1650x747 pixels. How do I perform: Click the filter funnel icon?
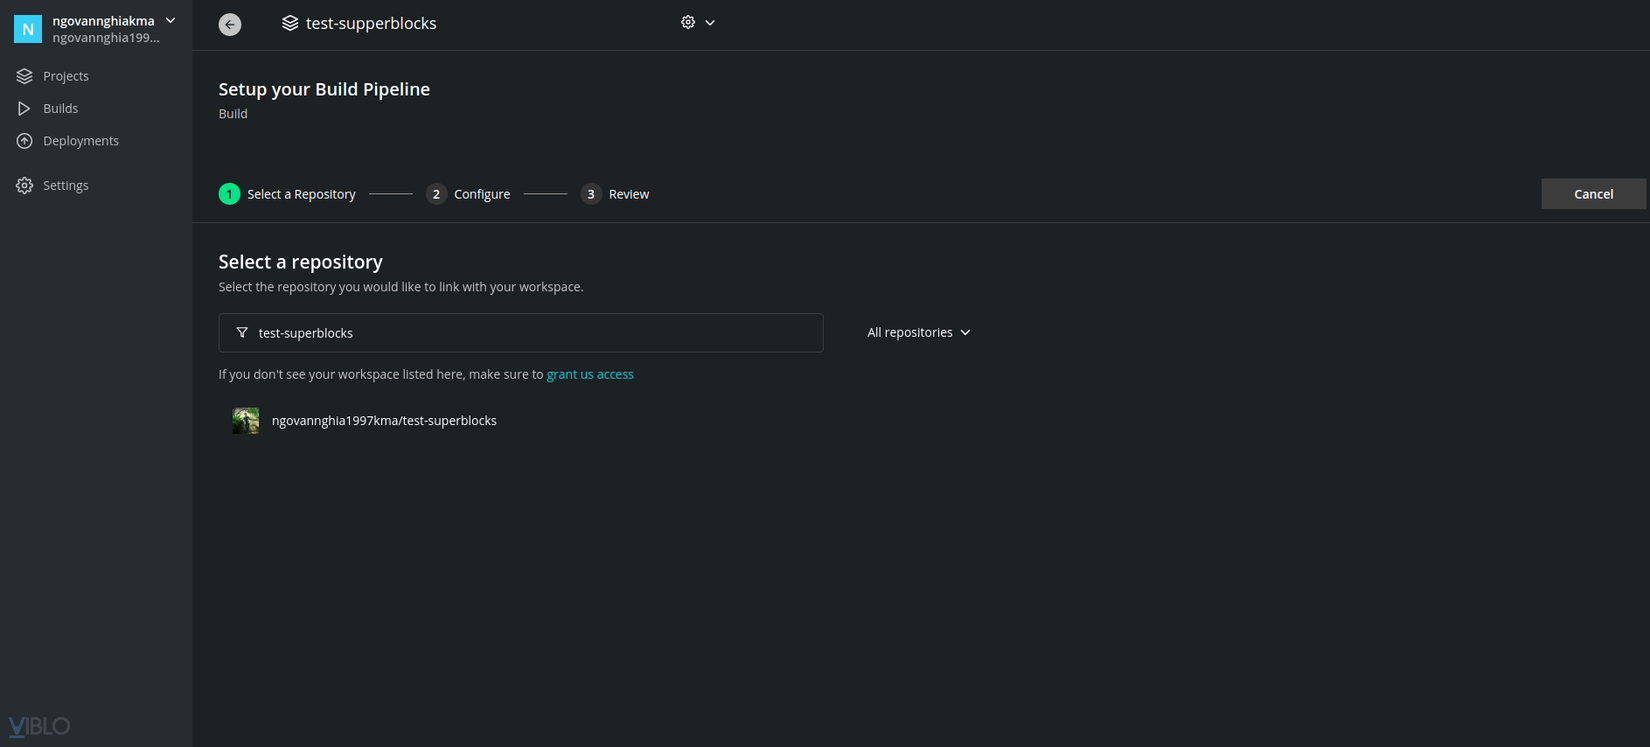tap(242, 333)
